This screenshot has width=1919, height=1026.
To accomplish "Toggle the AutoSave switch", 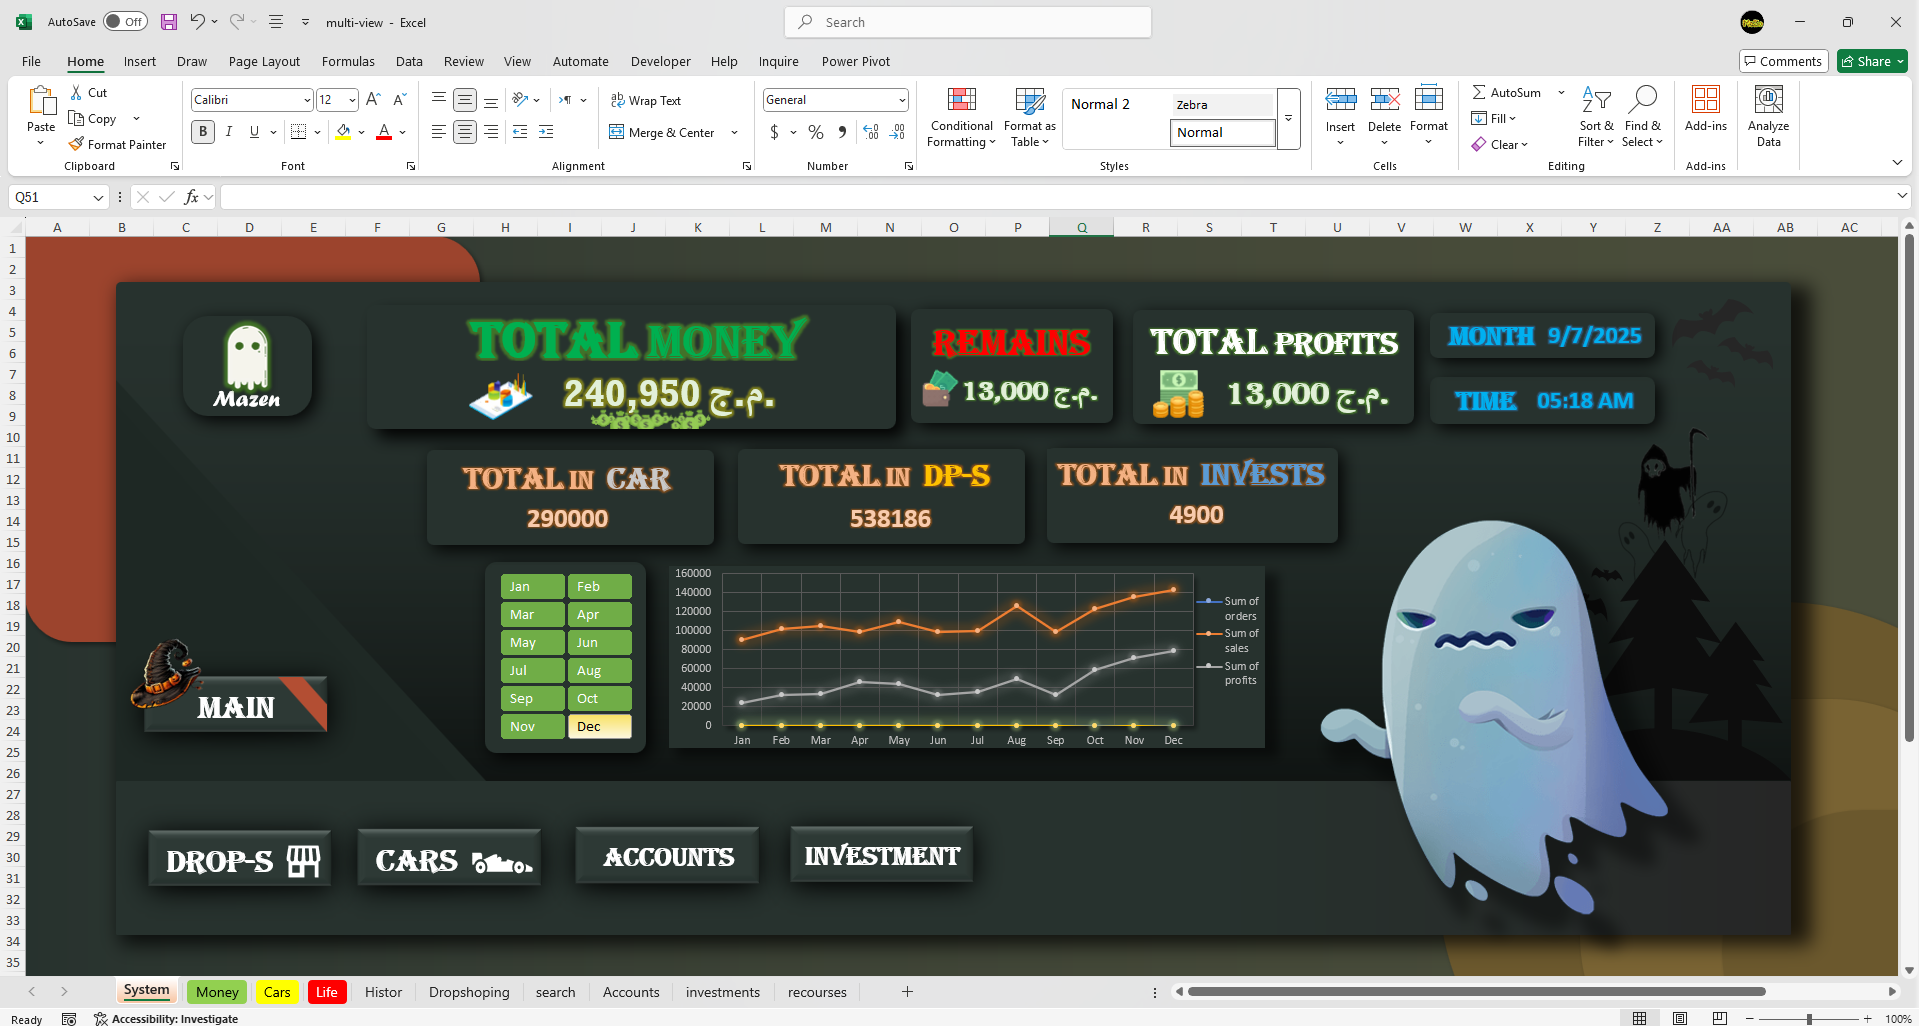I will coord(125,22).
